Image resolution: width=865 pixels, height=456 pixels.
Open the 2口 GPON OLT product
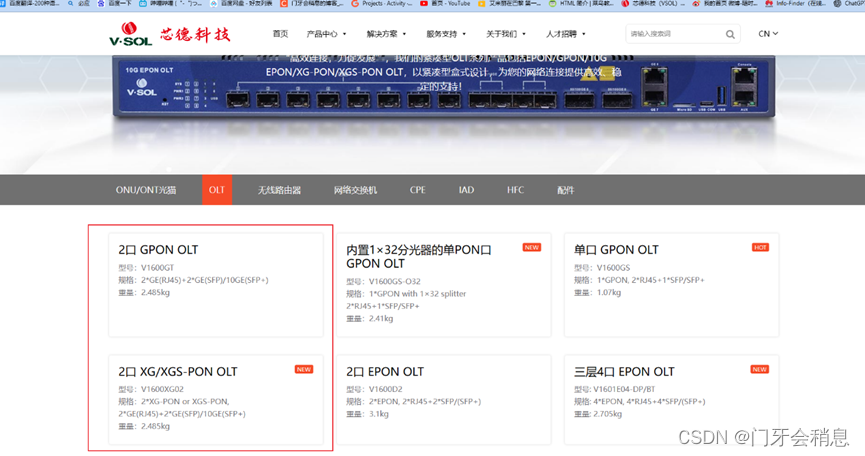[216, 285]
